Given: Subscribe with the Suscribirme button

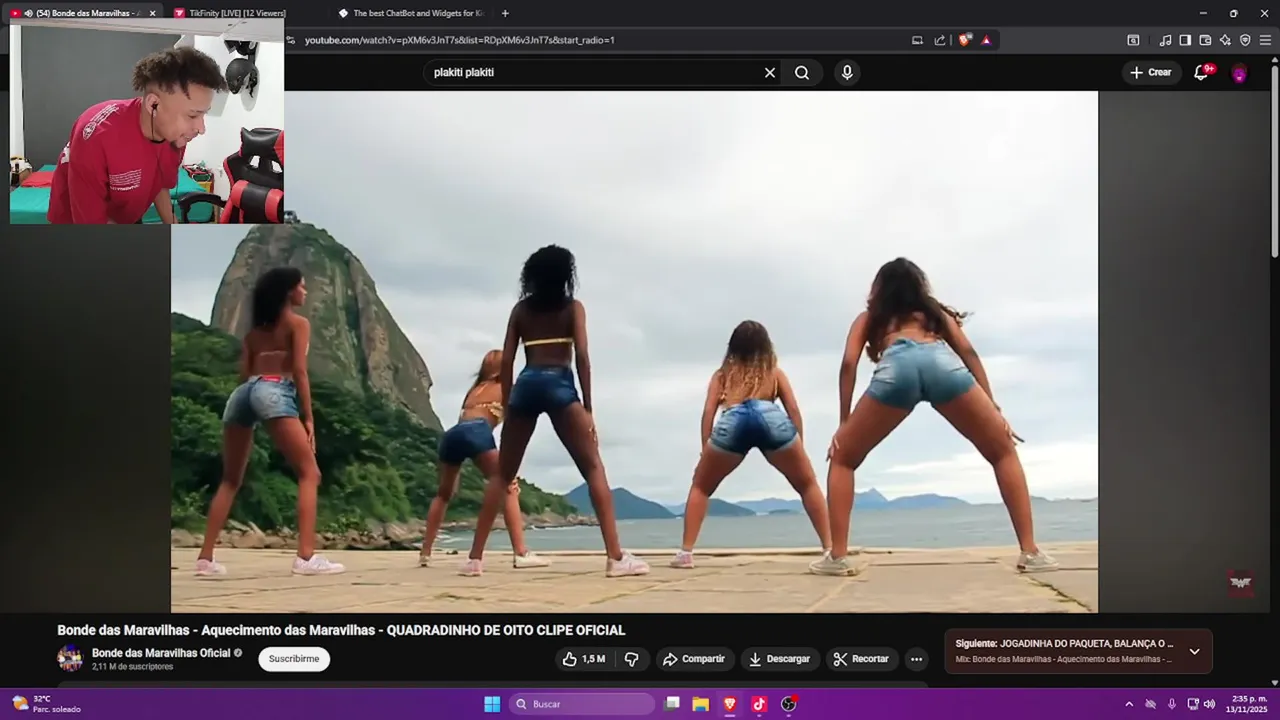Looking at the screenshot, I should pos(294,659).
